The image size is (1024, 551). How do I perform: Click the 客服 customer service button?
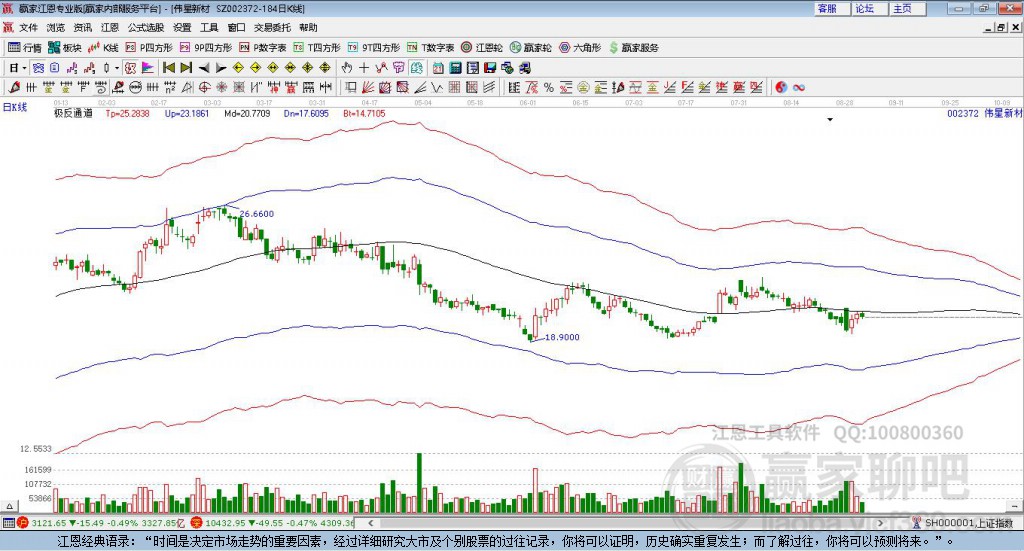pyautogui.click(x=831, y=8)
